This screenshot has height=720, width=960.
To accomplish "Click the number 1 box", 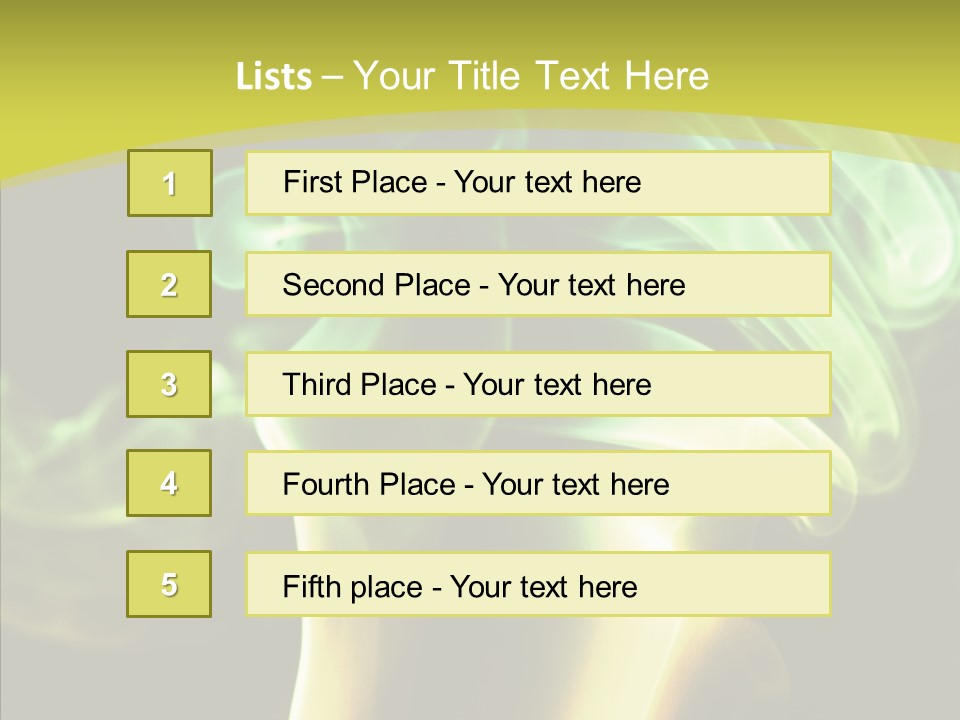I will 169,183.
